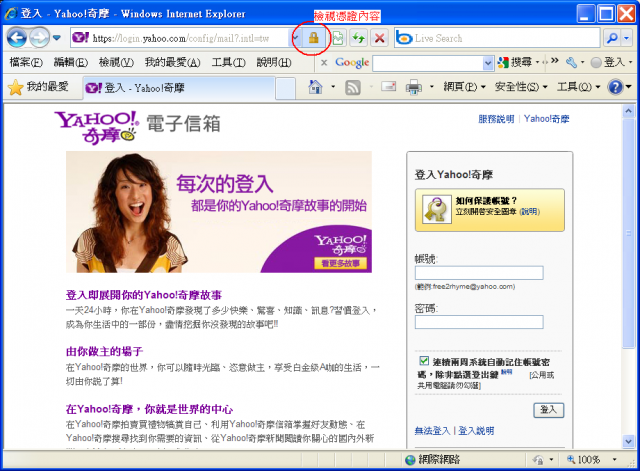Click the red Stop loading X button
The image size is (640, 471).
[x=380, y=38]
